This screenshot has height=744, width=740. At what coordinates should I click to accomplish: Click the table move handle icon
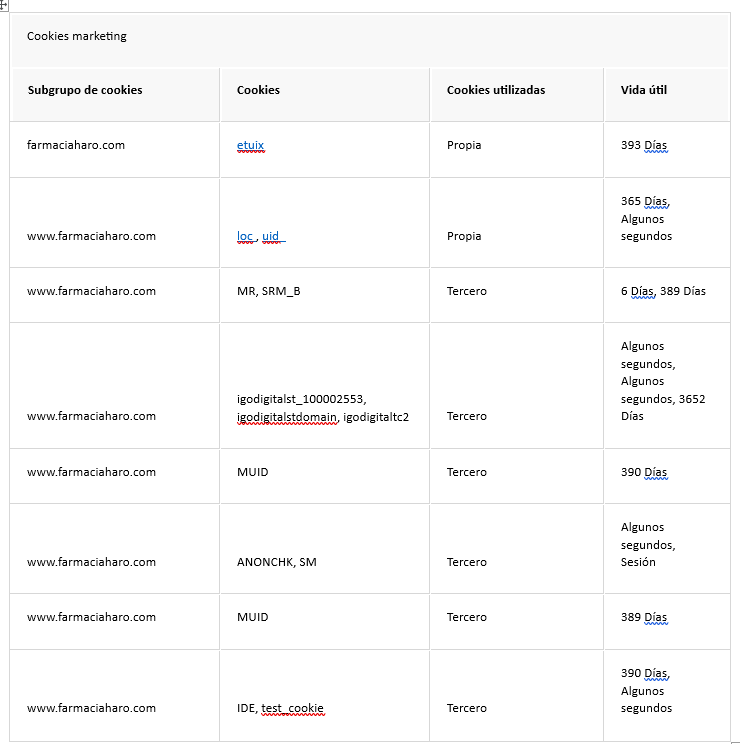click(3, 6)
